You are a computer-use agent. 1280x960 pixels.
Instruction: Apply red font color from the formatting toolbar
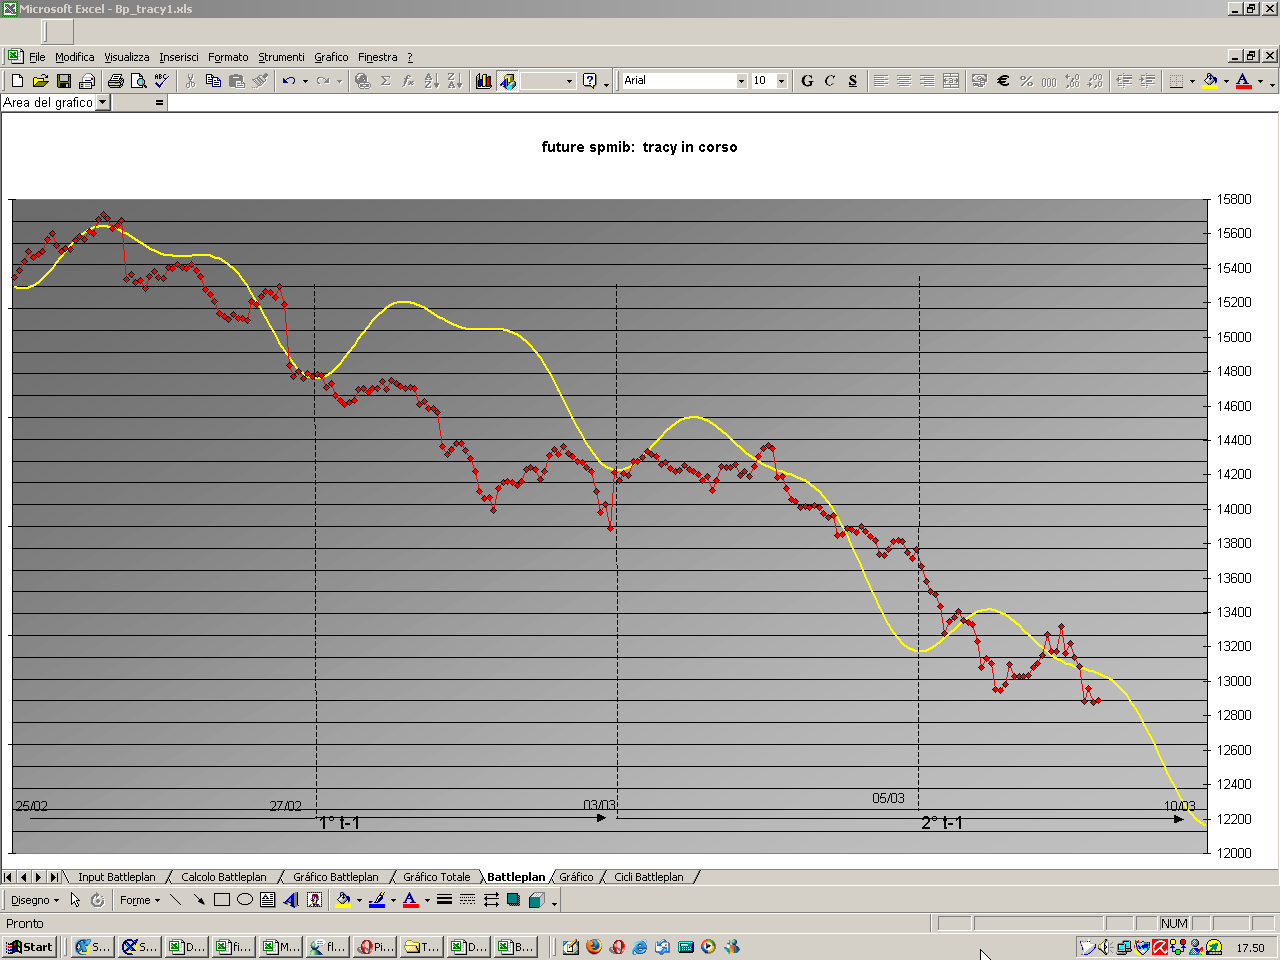click(1243, 81)
